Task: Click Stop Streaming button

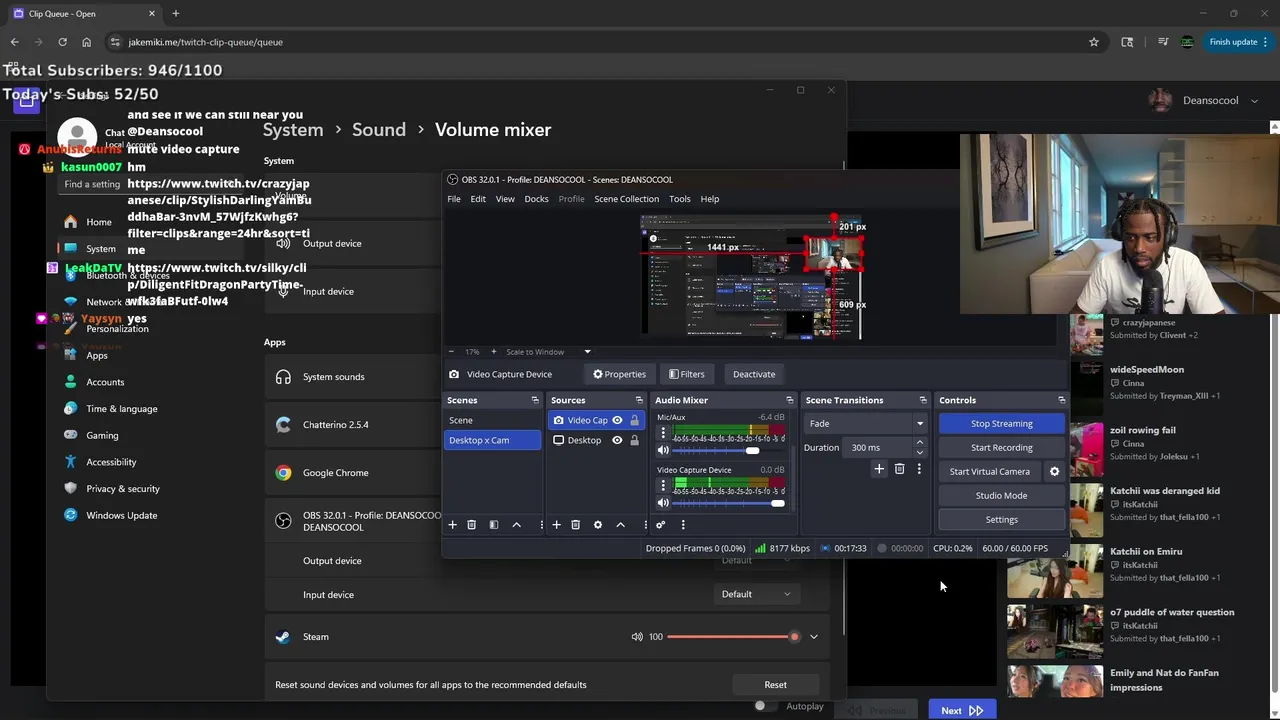Action: pyautogui.click(x=1001, y=424)
